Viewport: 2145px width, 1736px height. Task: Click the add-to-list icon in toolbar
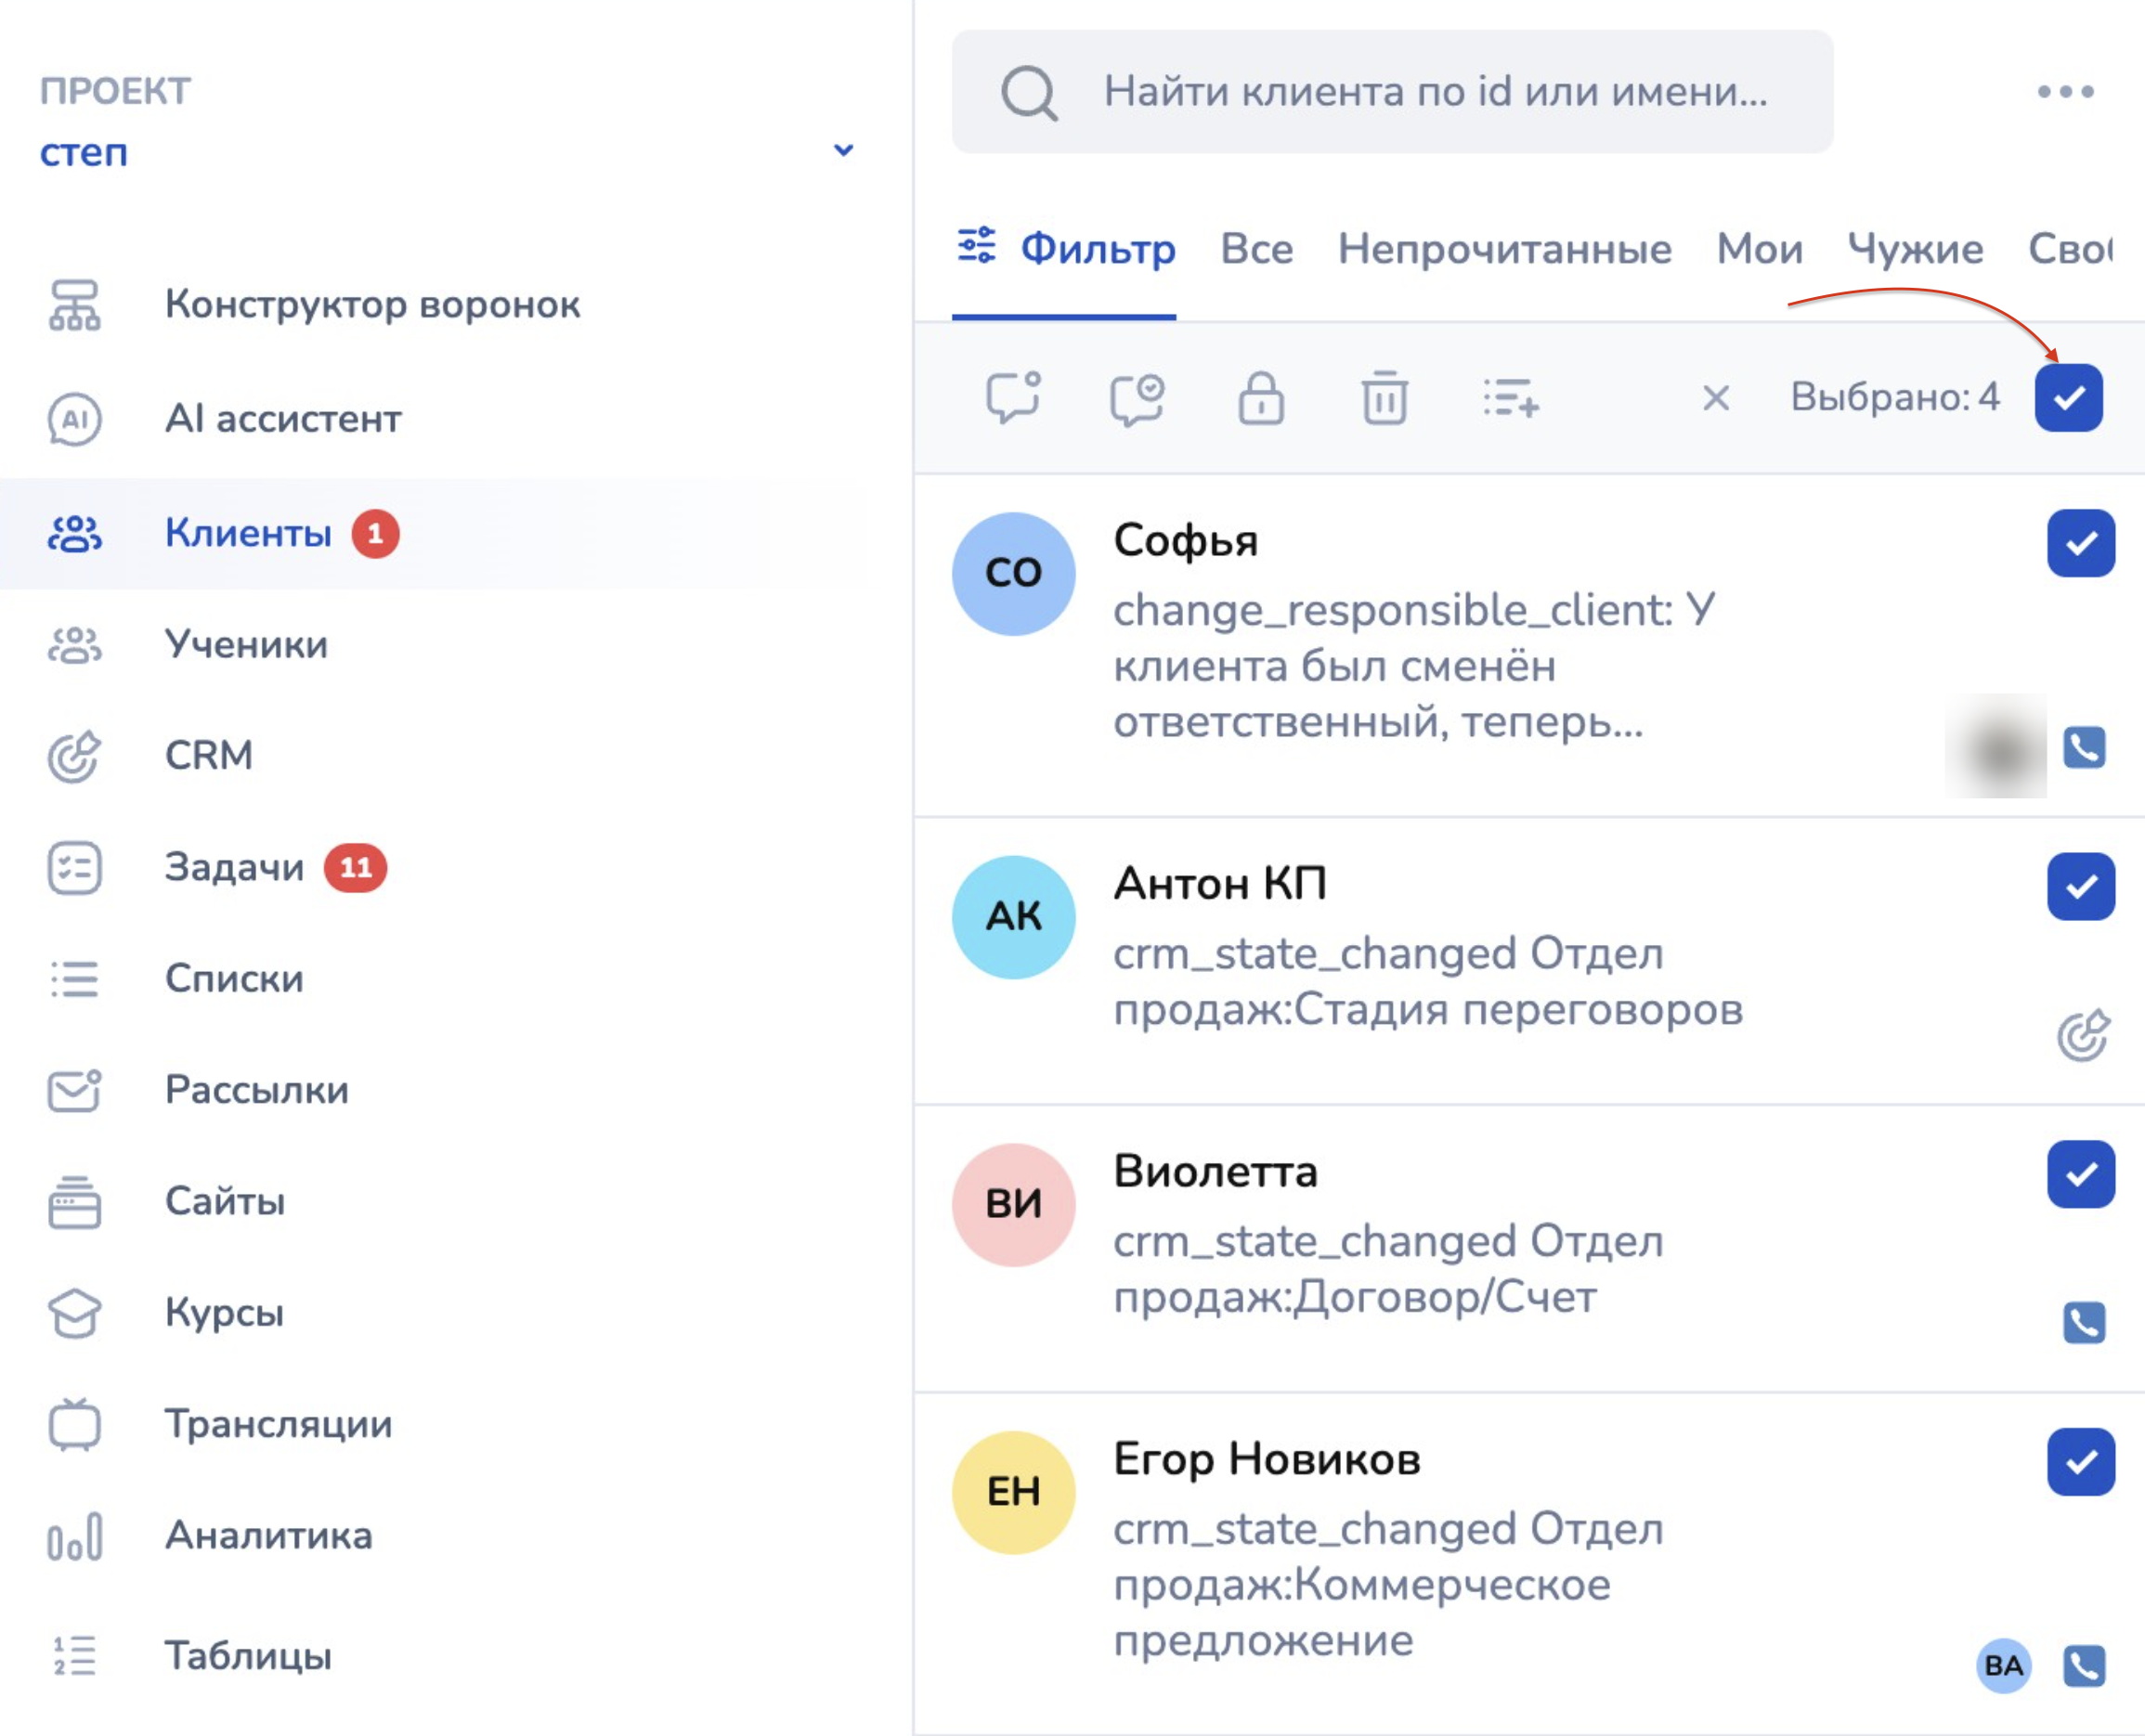click(1510, 398)
